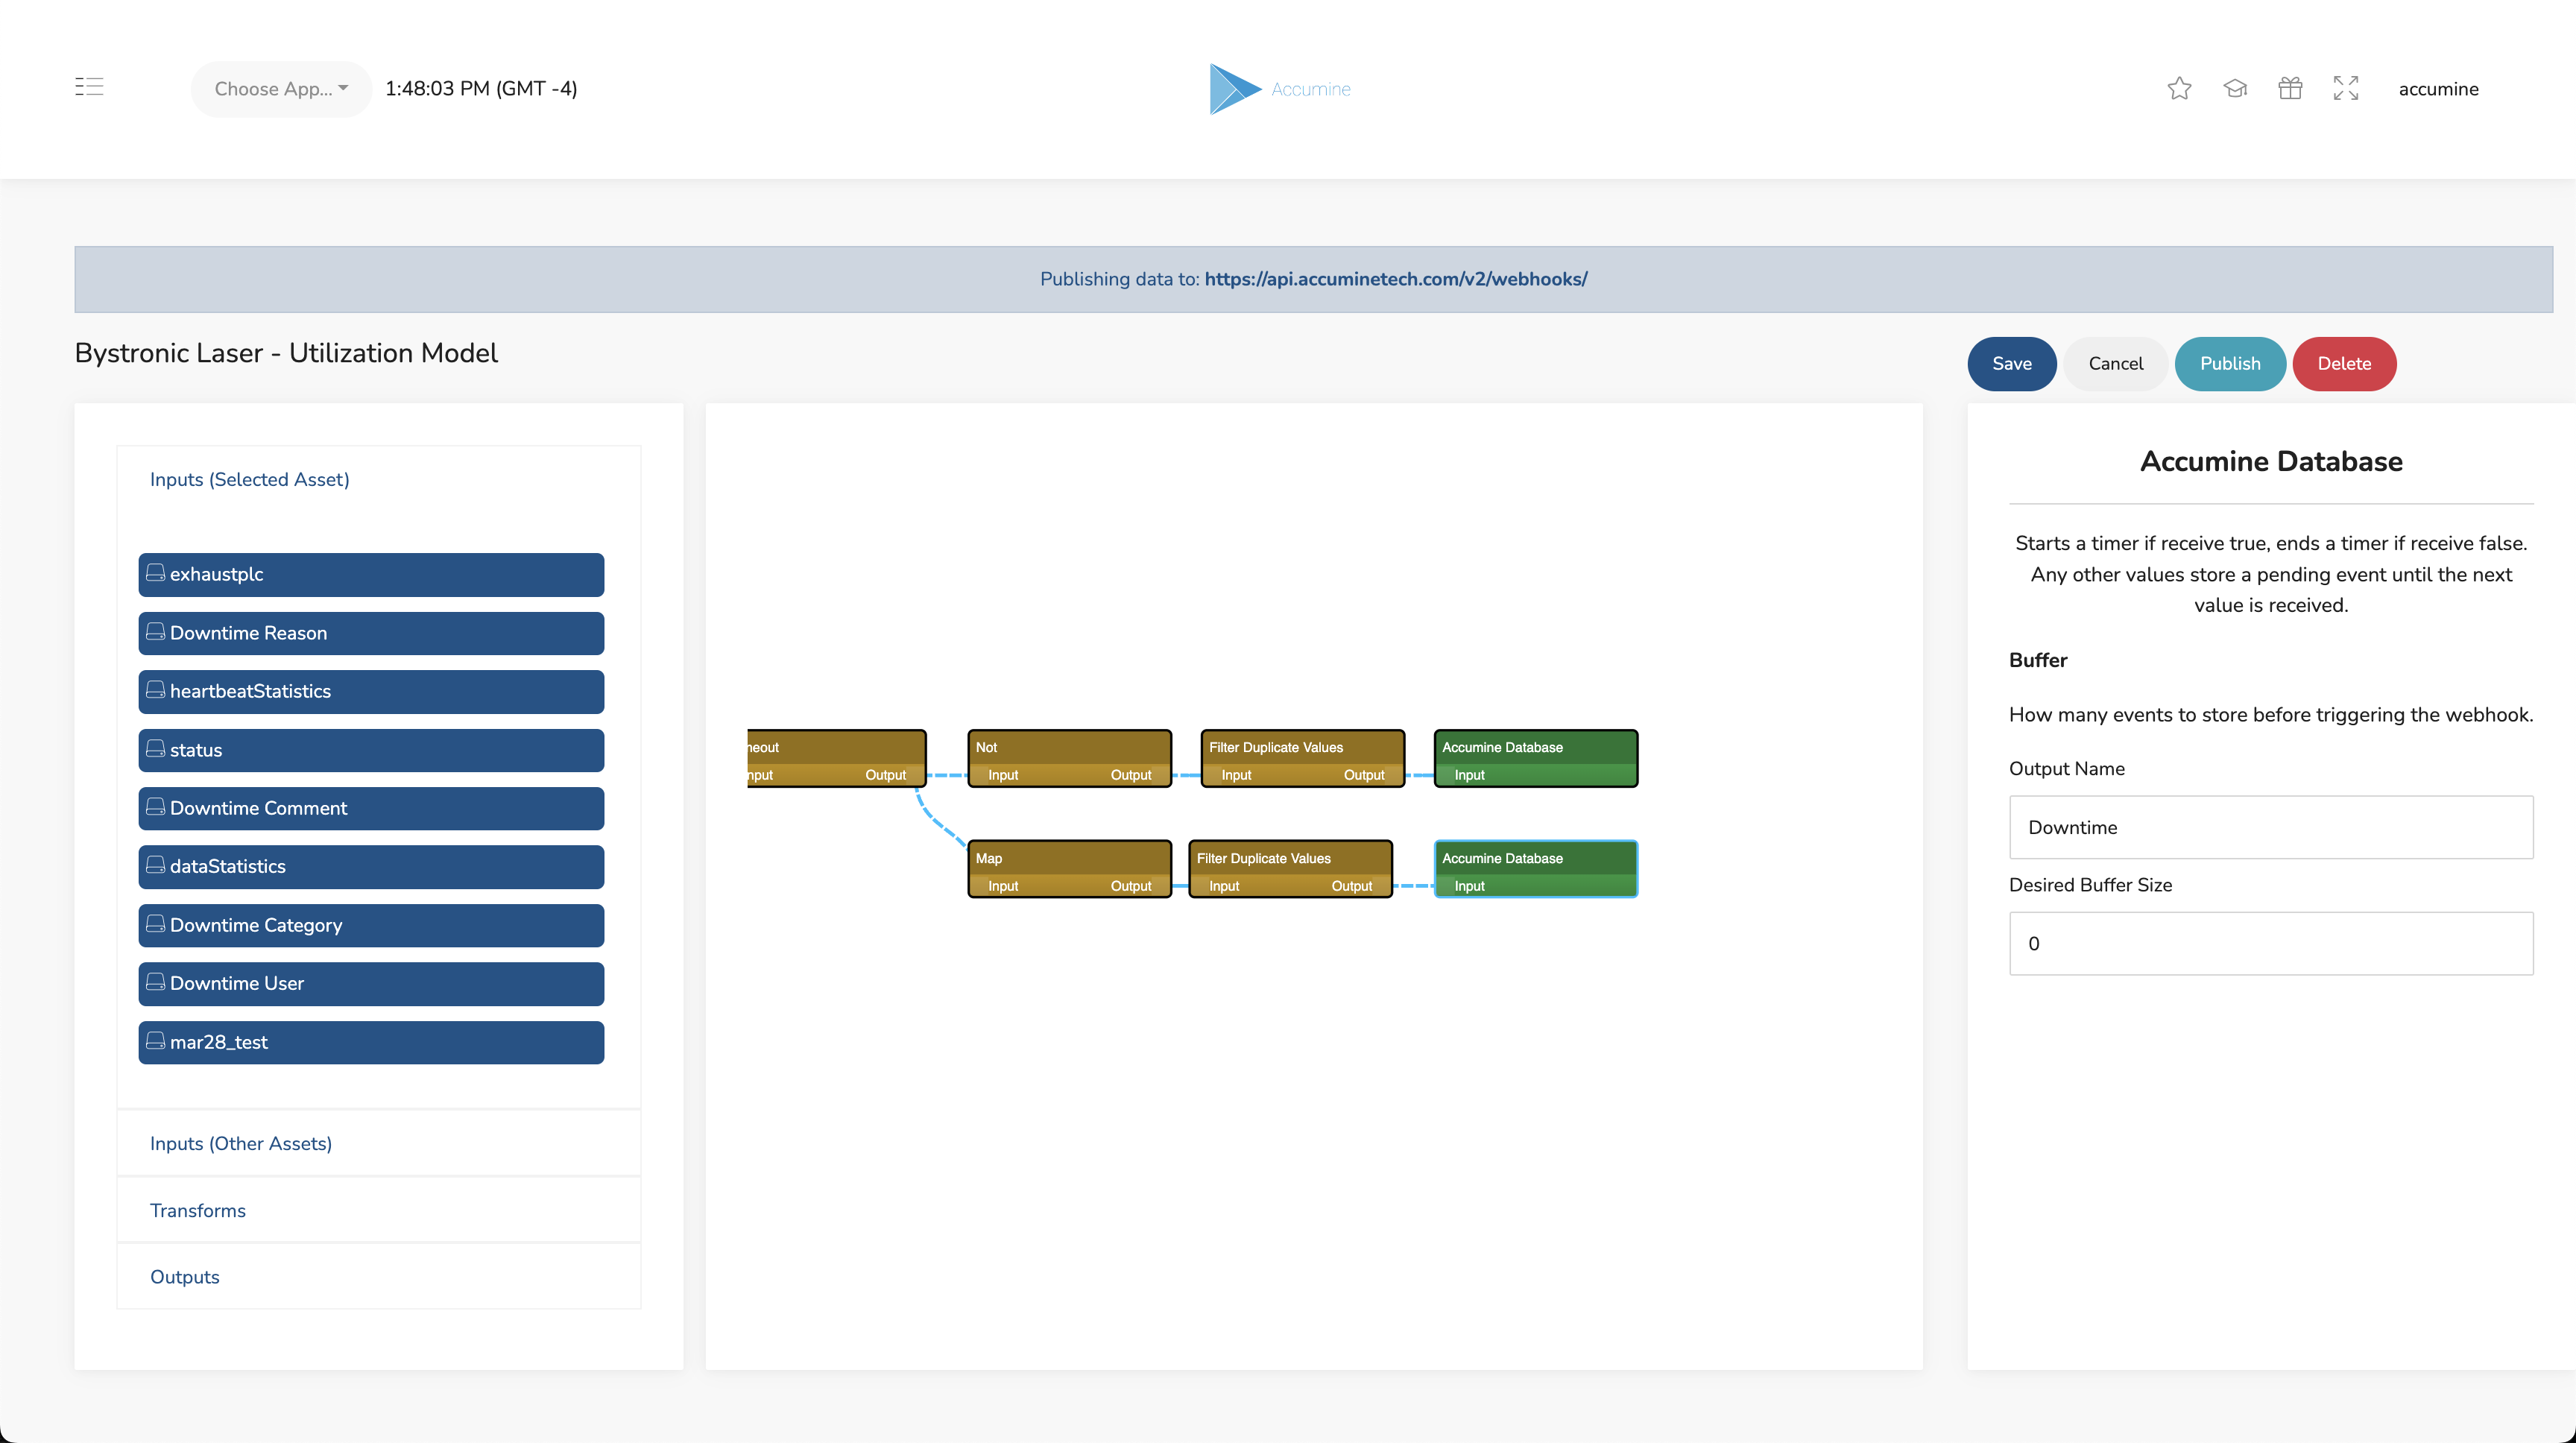Image resolution: width=2576 pixels, height=1443 pixels.
Task: Delete the model
Action: pyautogui.click(x=2344, y=364)
